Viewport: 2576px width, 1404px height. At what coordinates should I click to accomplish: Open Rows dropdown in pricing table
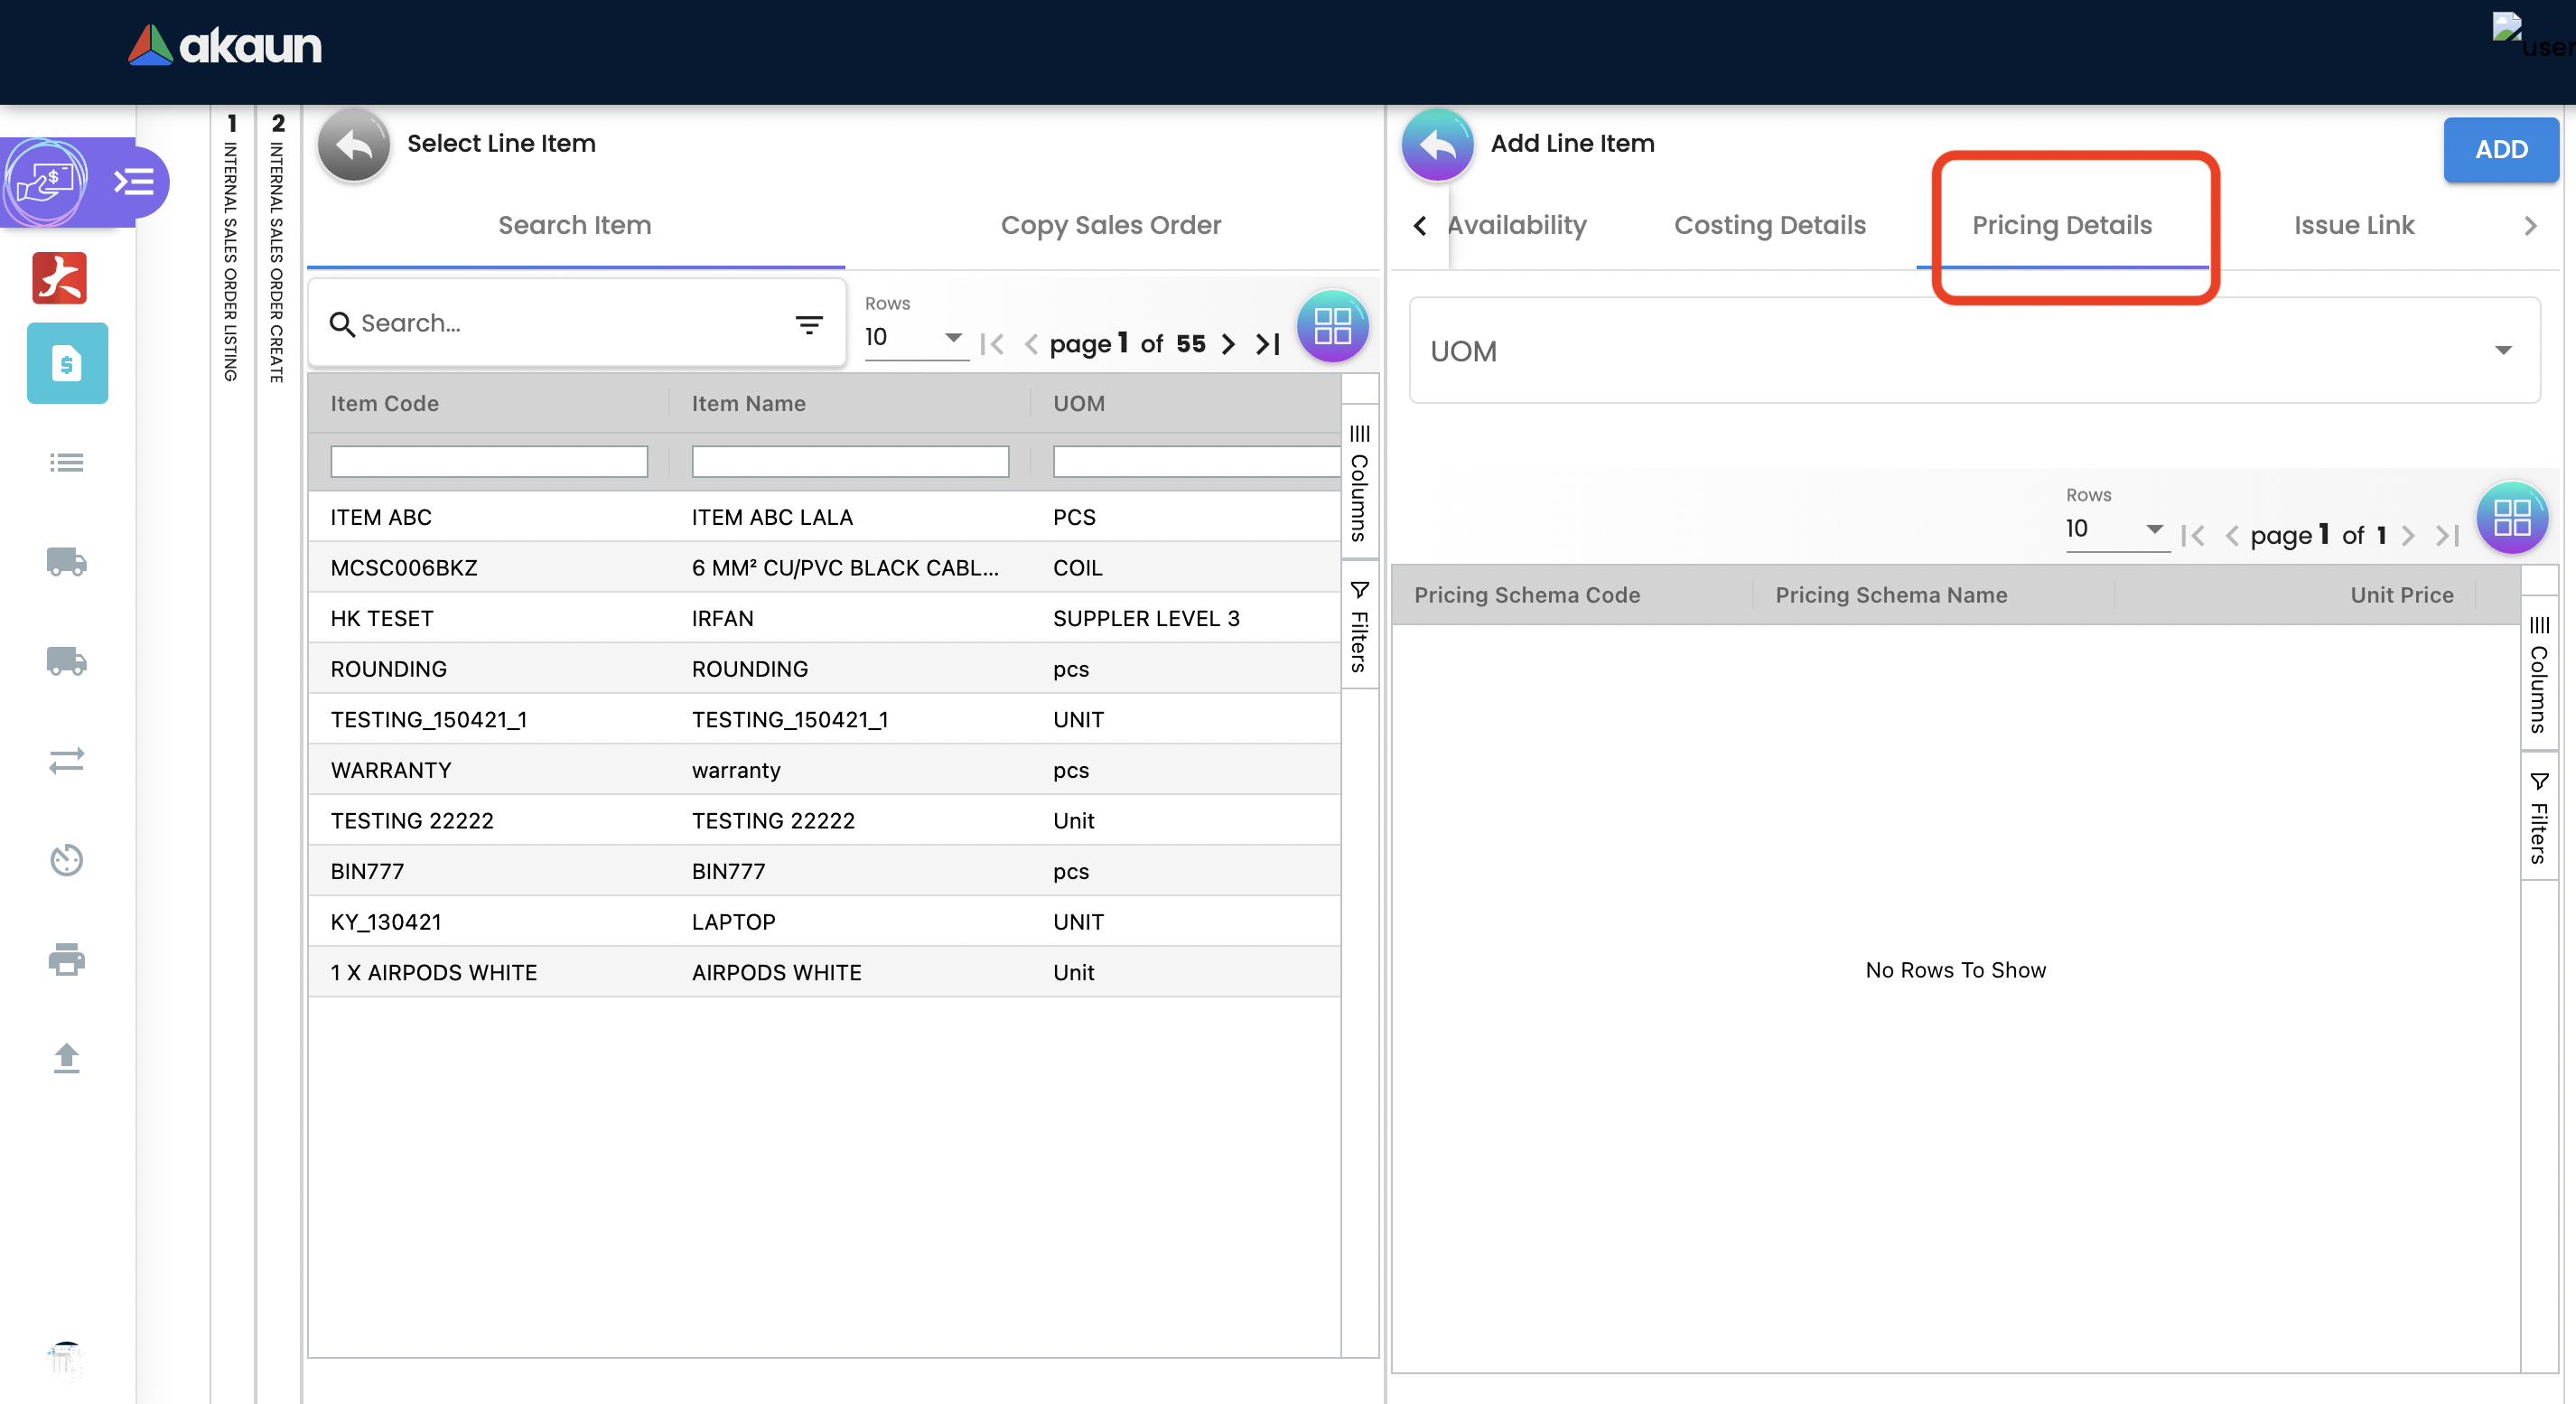coord(2115,529)
